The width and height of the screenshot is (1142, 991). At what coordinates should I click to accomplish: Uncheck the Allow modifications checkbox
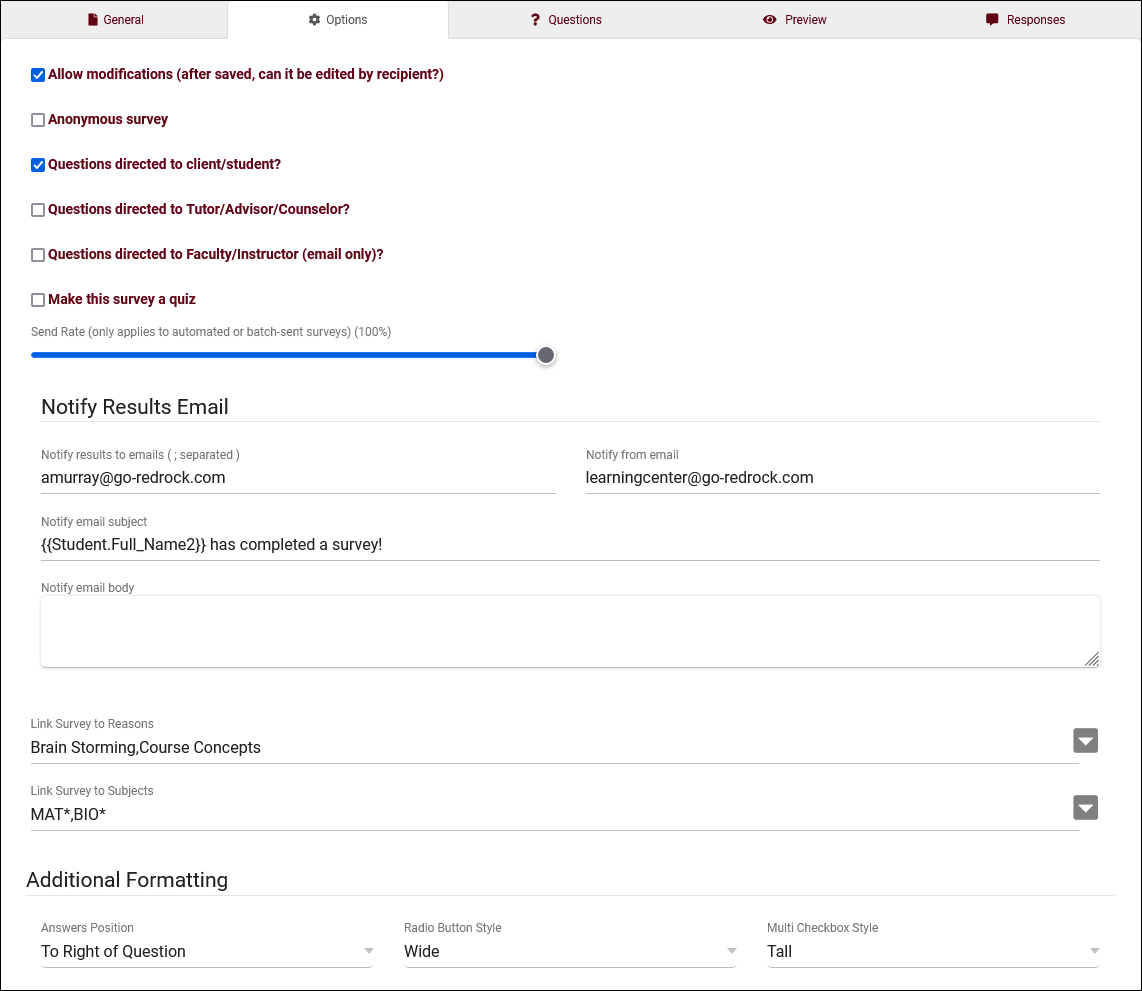38,75
